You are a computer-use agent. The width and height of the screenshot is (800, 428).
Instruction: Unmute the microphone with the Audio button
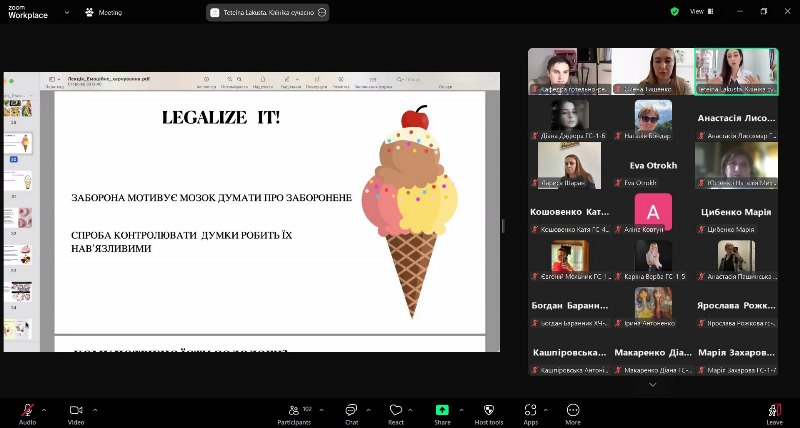click(x=27, y=410)
